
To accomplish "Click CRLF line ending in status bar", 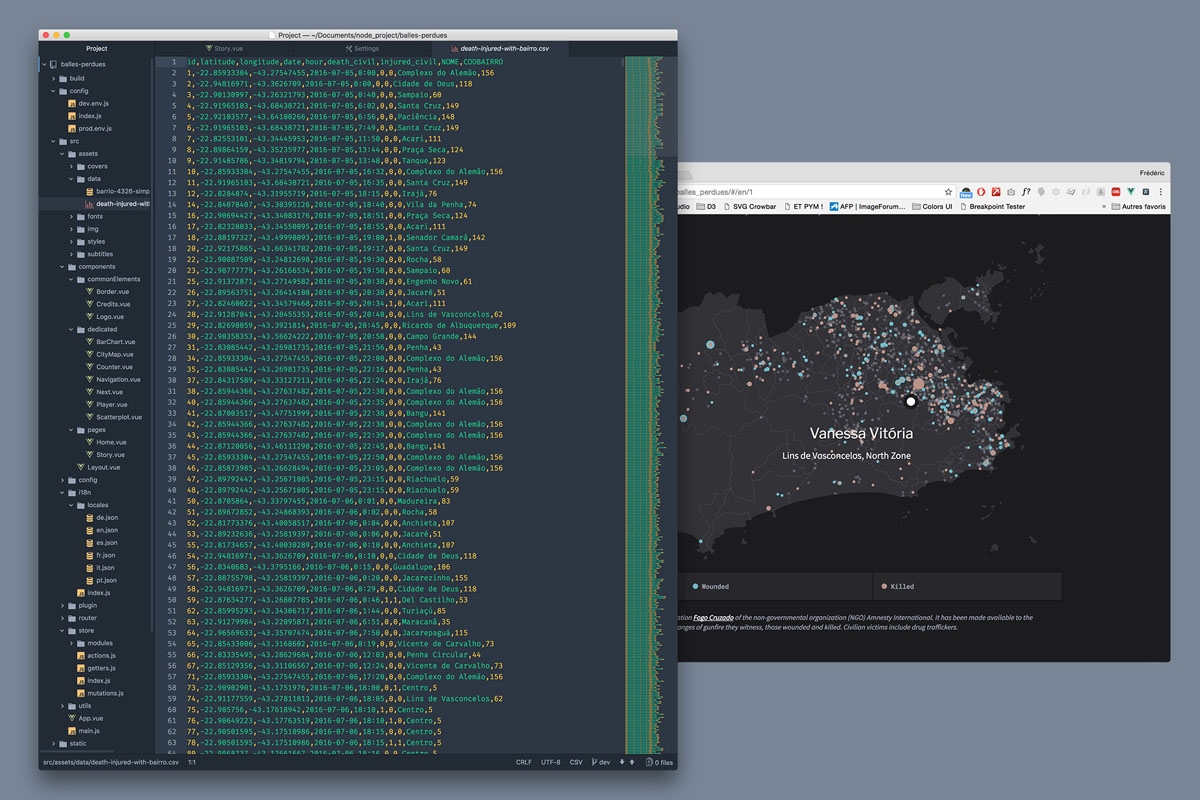I will point(524,762).
